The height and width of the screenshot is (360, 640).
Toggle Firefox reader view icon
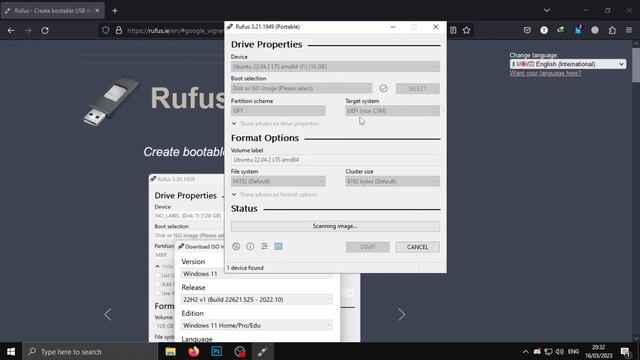click(x=453, y=30)
